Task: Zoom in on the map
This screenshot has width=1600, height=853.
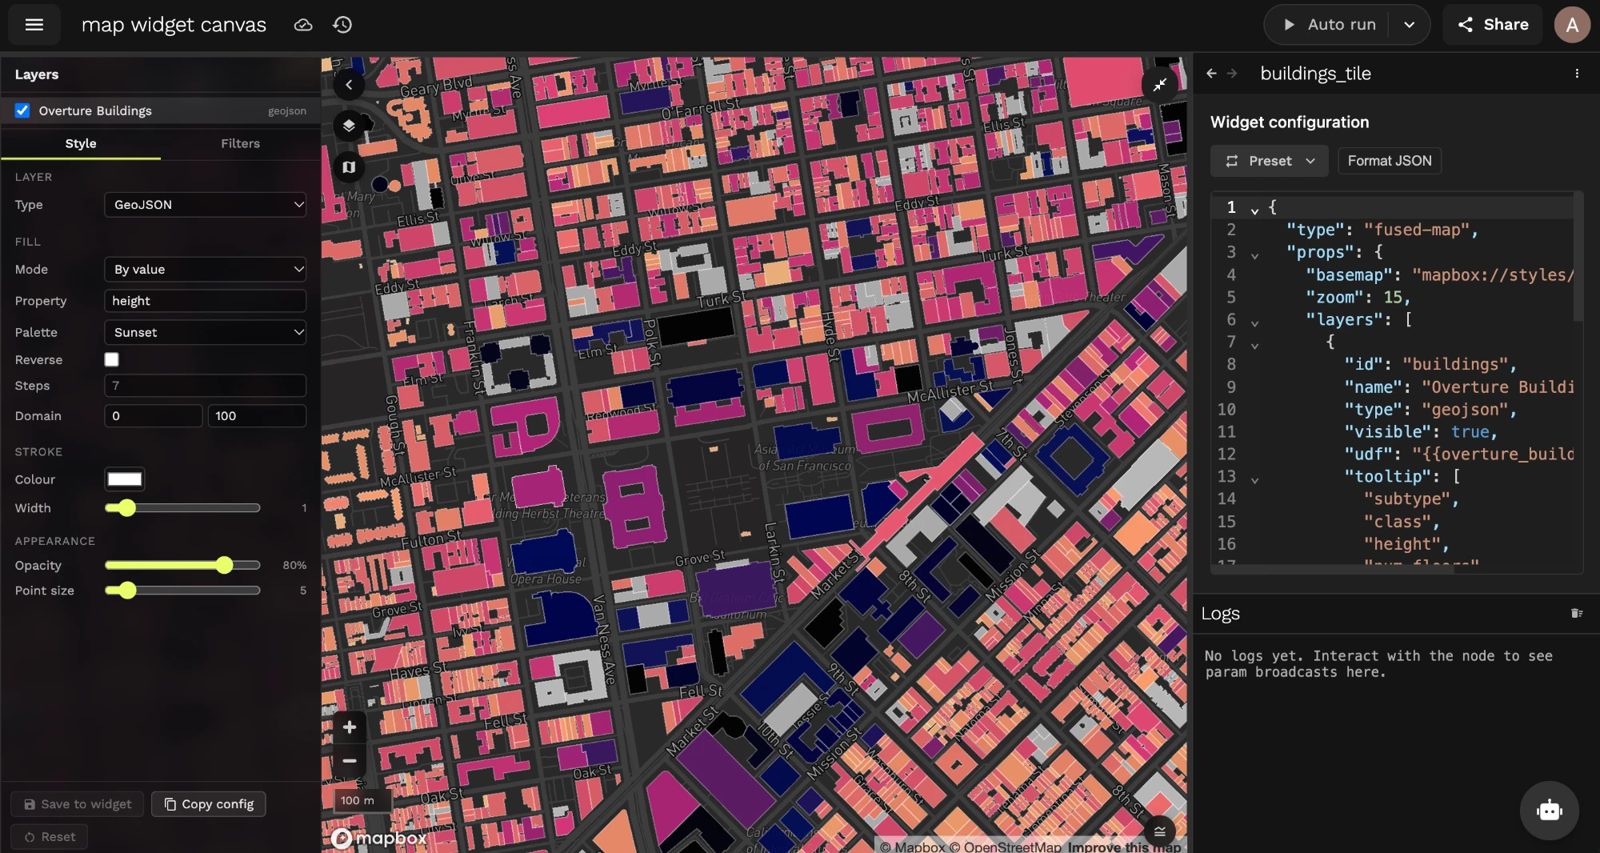Action: [x=349, y=727]
